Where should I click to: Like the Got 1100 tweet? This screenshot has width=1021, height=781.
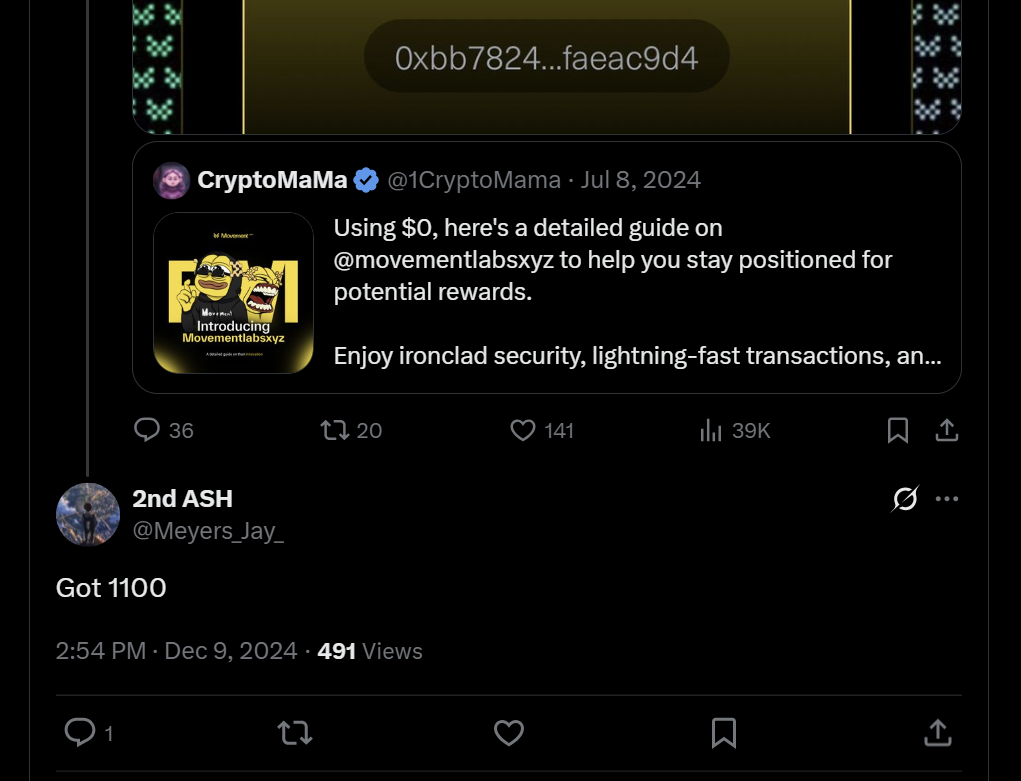point(509,733)
